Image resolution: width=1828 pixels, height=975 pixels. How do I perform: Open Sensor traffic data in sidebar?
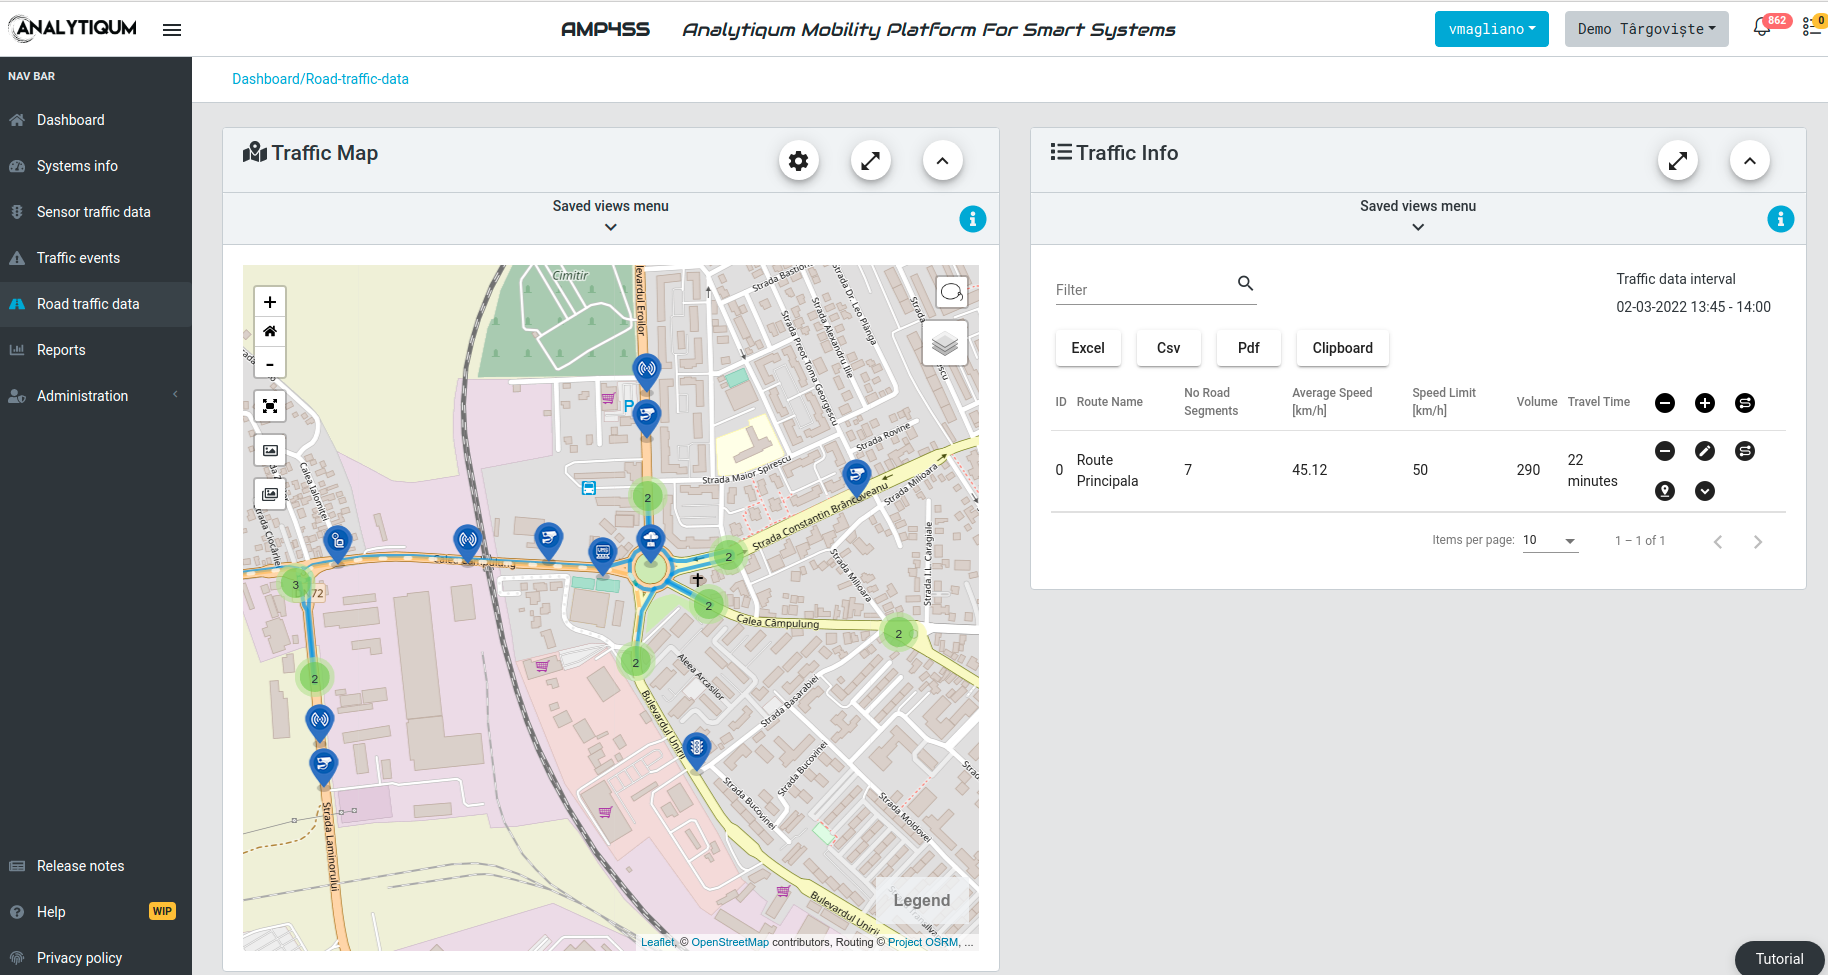[x=93, y=212]
